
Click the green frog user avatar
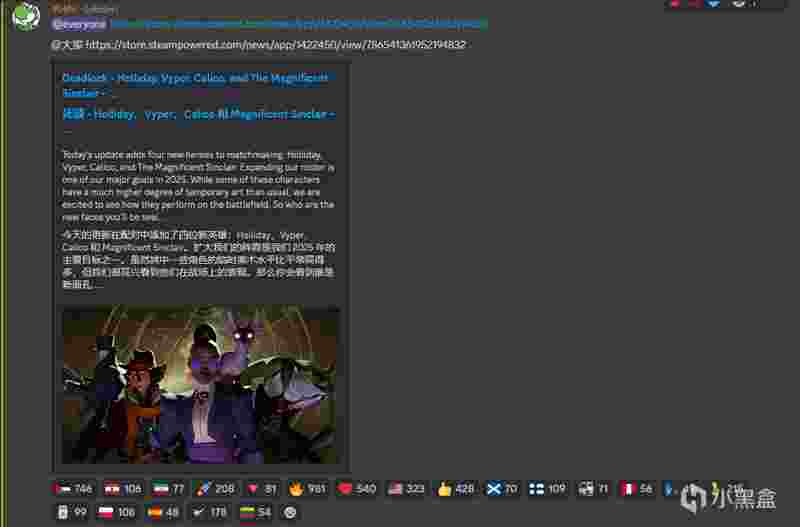point(25,16)
